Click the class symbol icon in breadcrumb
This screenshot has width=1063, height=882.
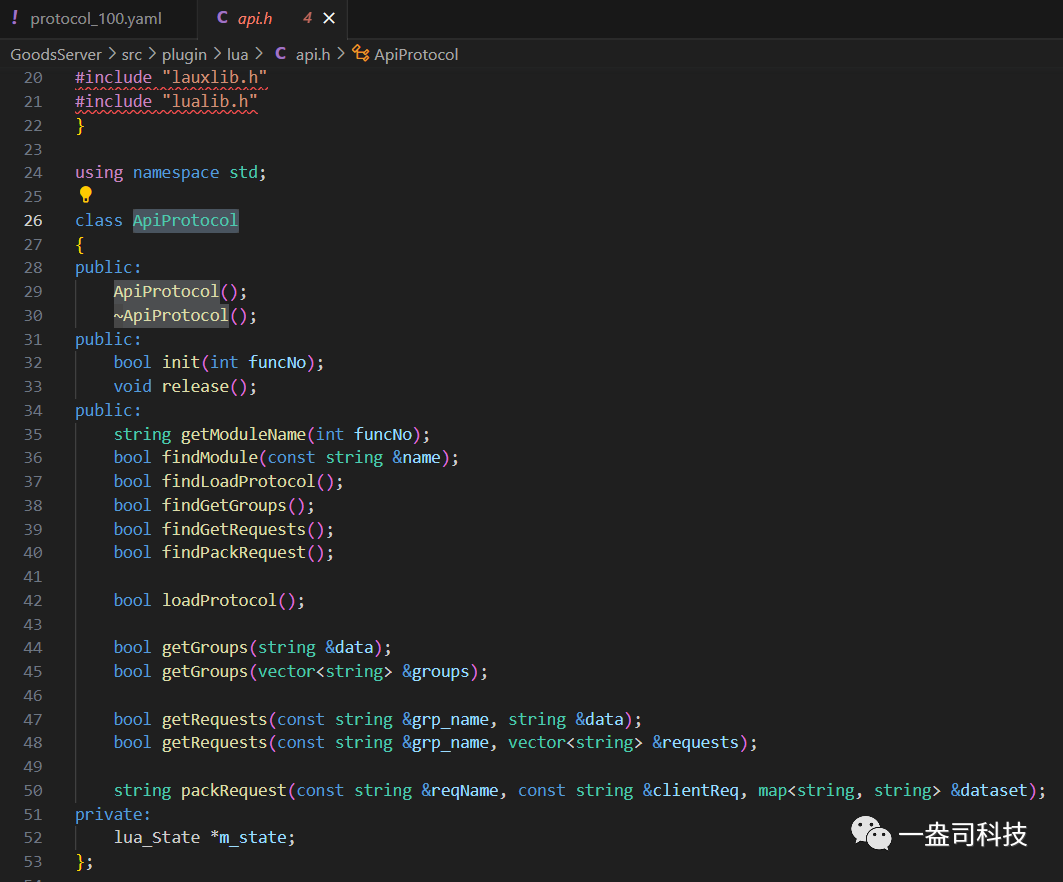pyautogui.click(x=361, y=54)
